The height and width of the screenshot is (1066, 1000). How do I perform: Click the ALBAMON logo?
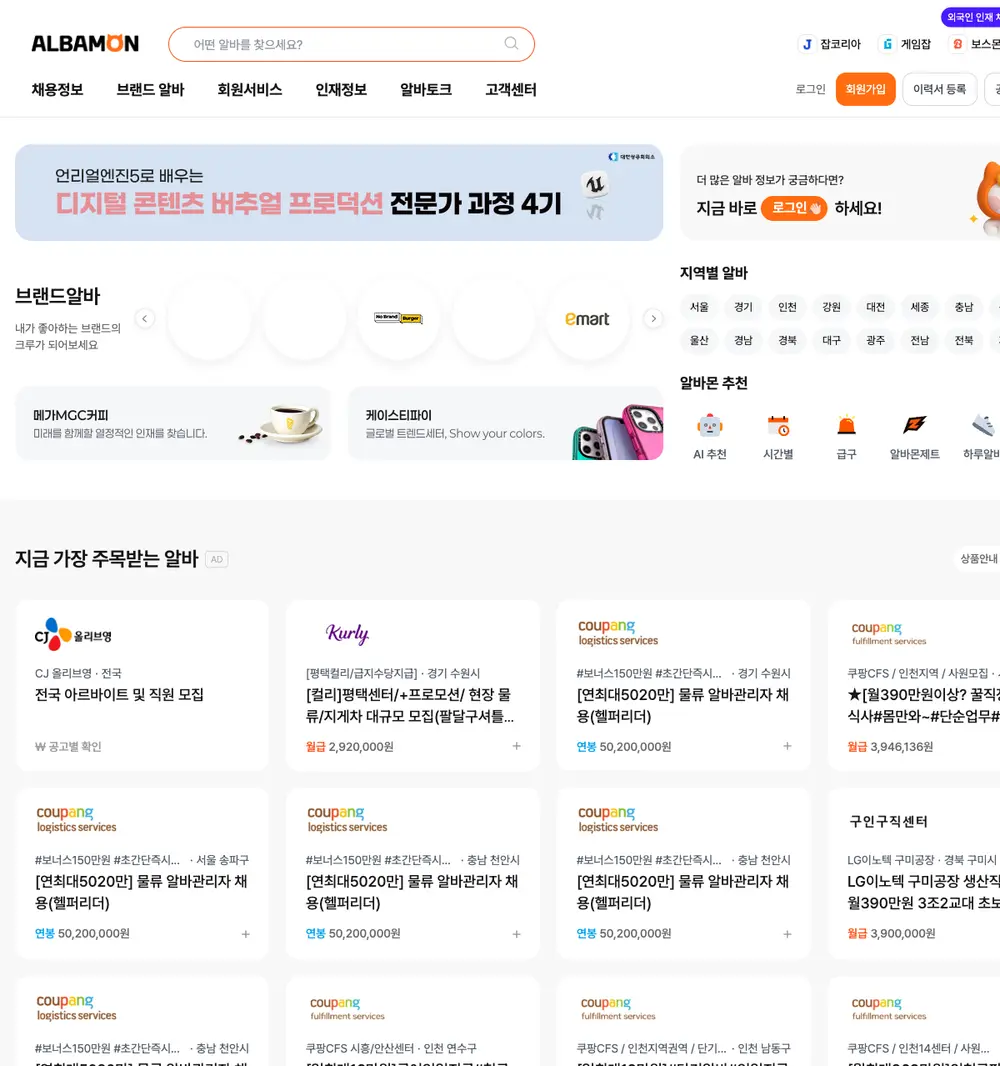pos(85,44)
